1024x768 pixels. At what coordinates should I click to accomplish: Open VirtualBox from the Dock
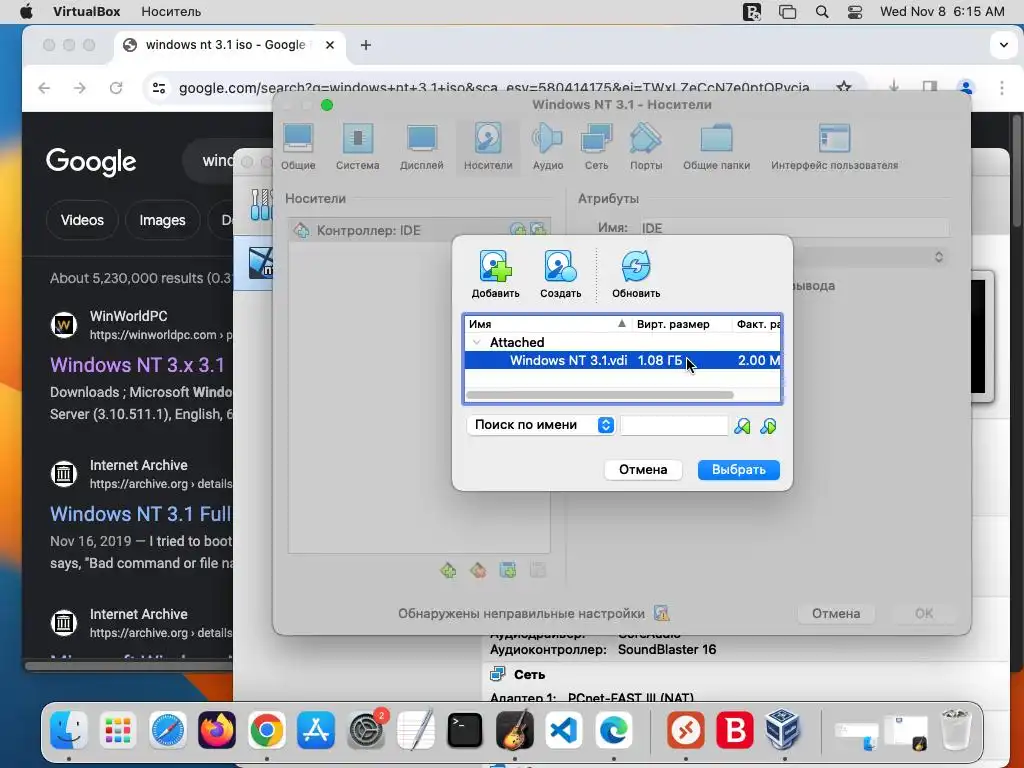pyautogui.click(x=783, y=729)
